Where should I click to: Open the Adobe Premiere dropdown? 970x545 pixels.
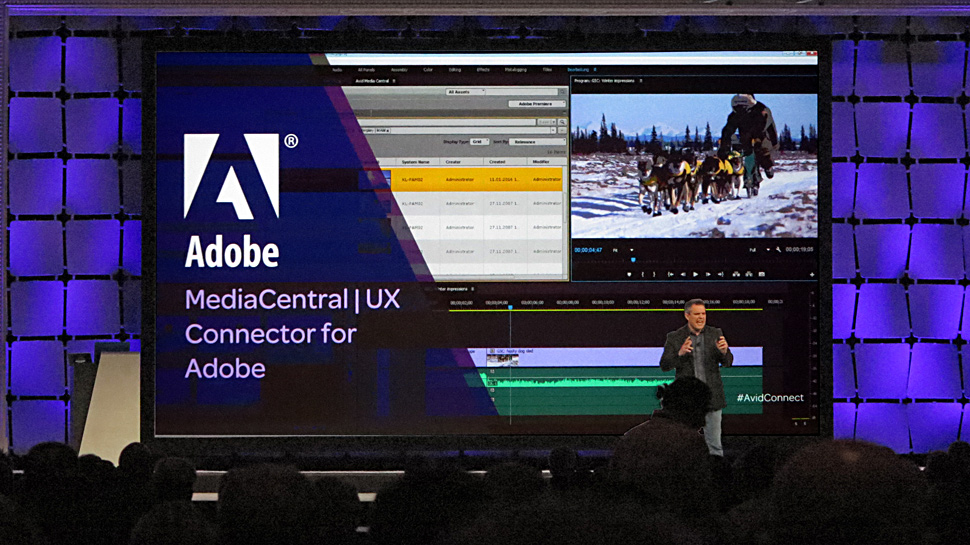(x=536, y=104)
